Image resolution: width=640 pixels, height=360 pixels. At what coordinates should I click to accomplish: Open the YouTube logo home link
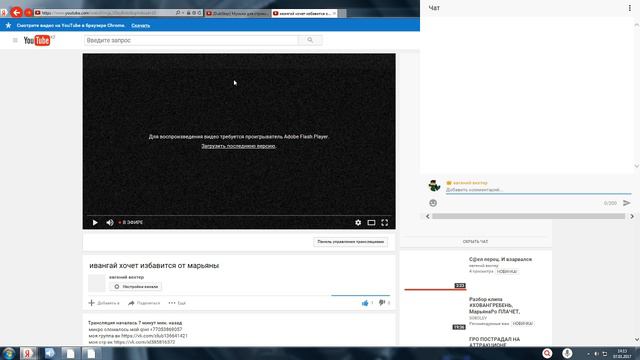37,40
